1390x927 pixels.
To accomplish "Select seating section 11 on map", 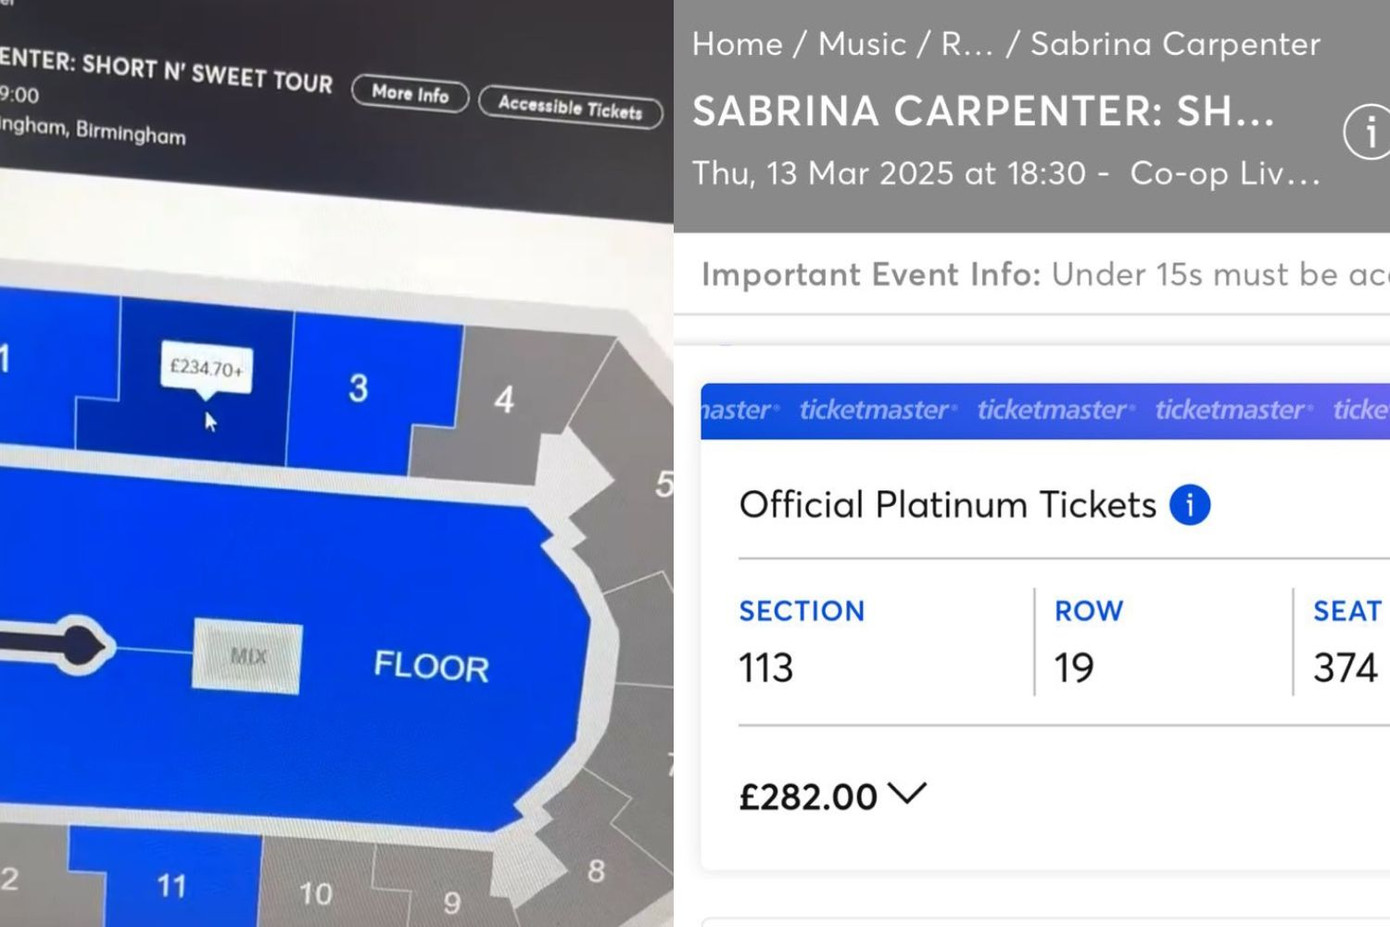I will point(171,885).
